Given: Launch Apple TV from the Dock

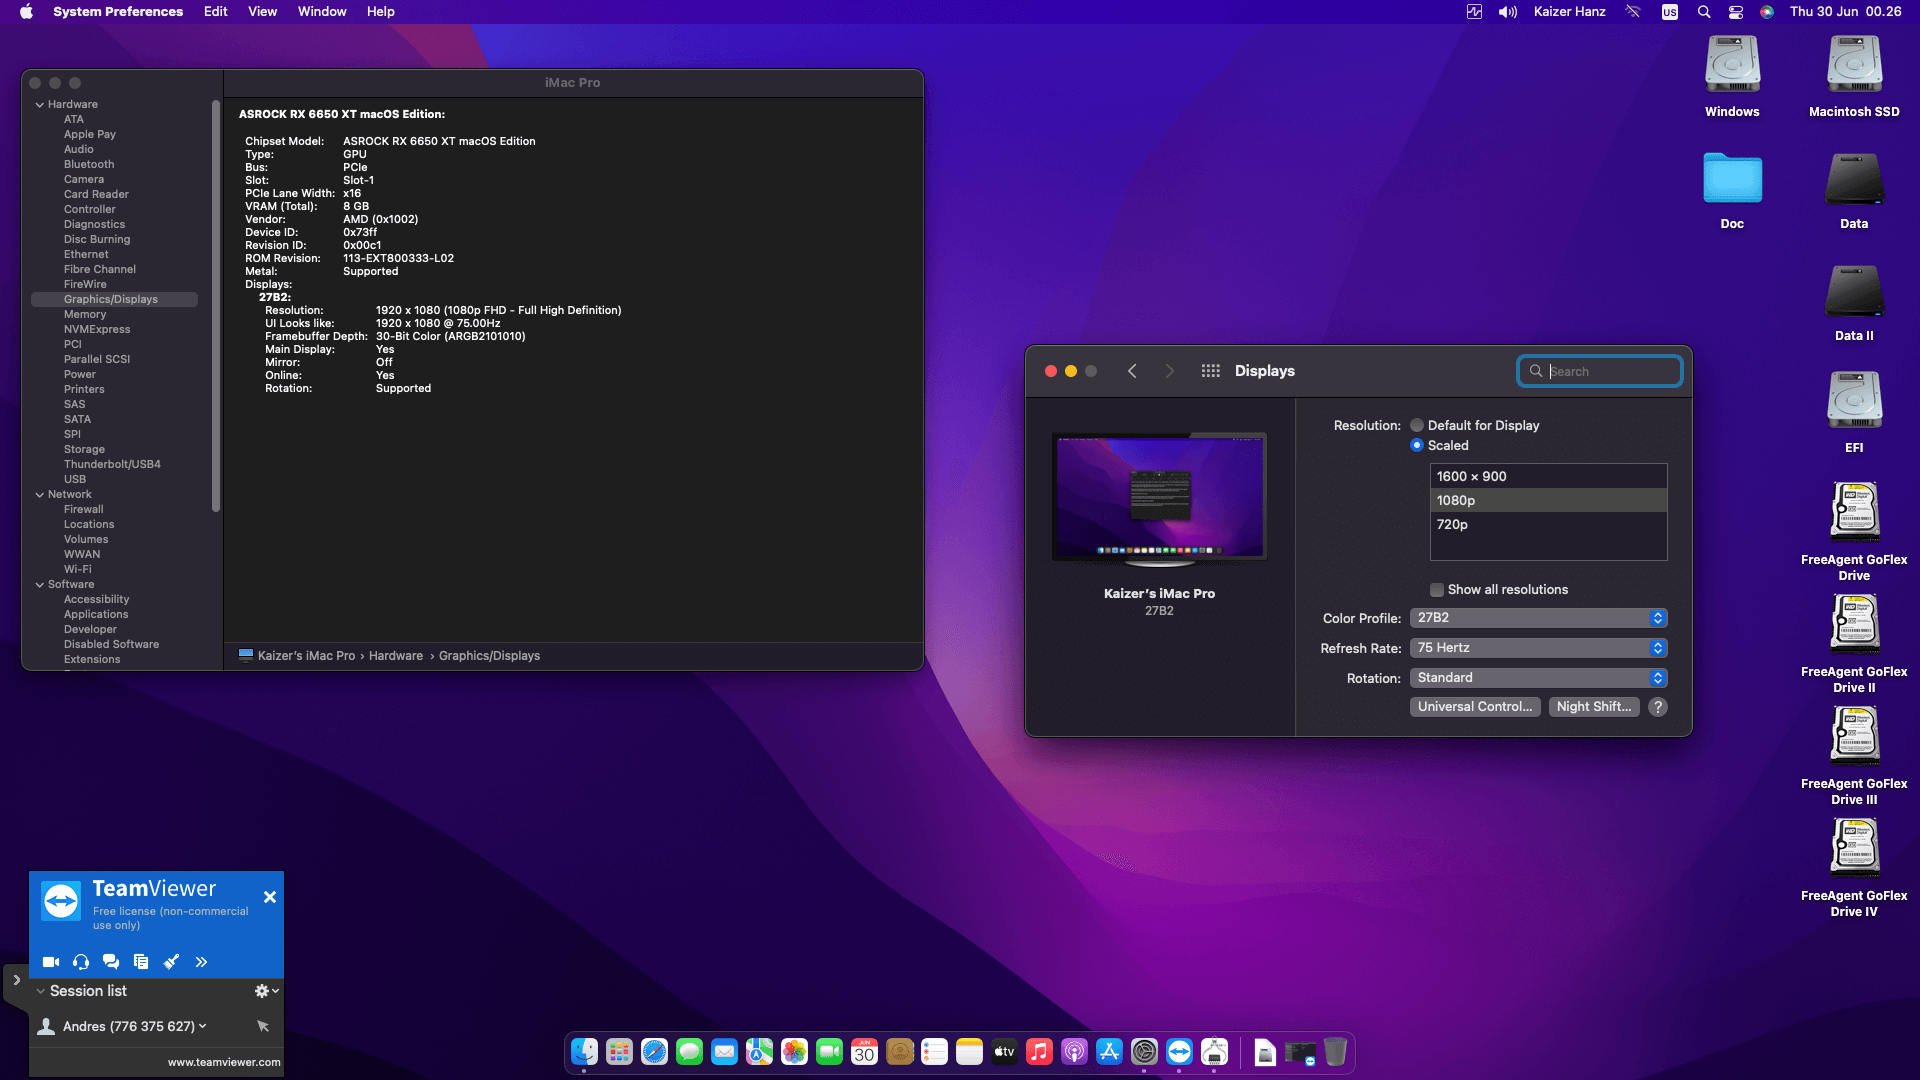Looking at the screenshot, I should (x=1005, y=1052).
